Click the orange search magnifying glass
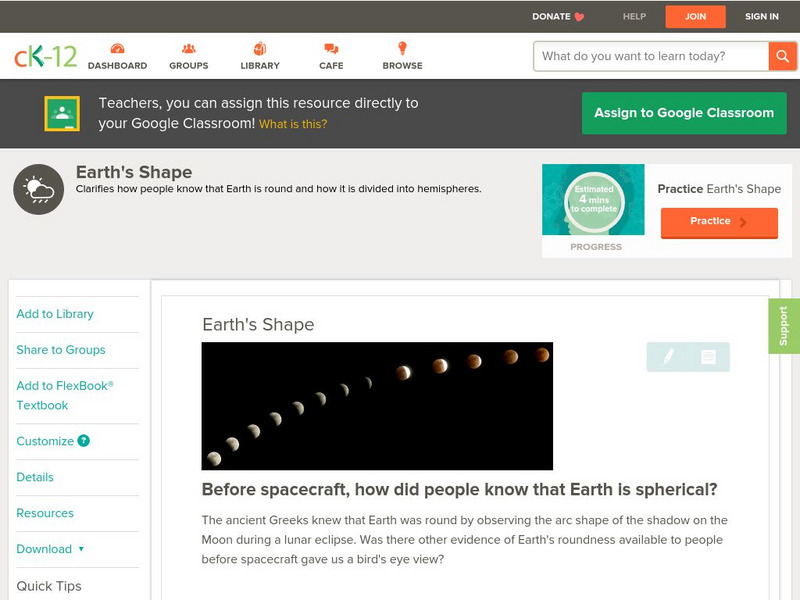 pyautogui.click(x=783, y=57)
